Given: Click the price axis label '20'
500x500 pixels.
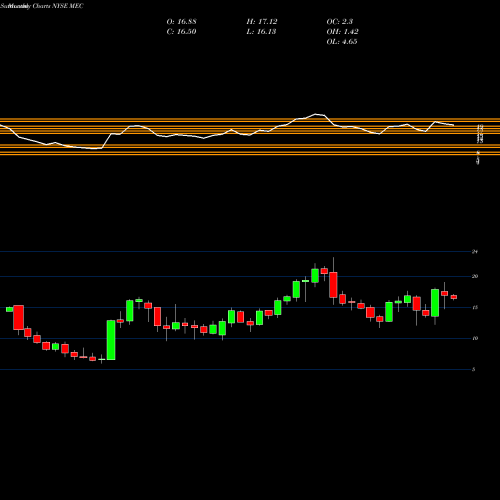Looking at the screenshot, I should pos(475,276).
